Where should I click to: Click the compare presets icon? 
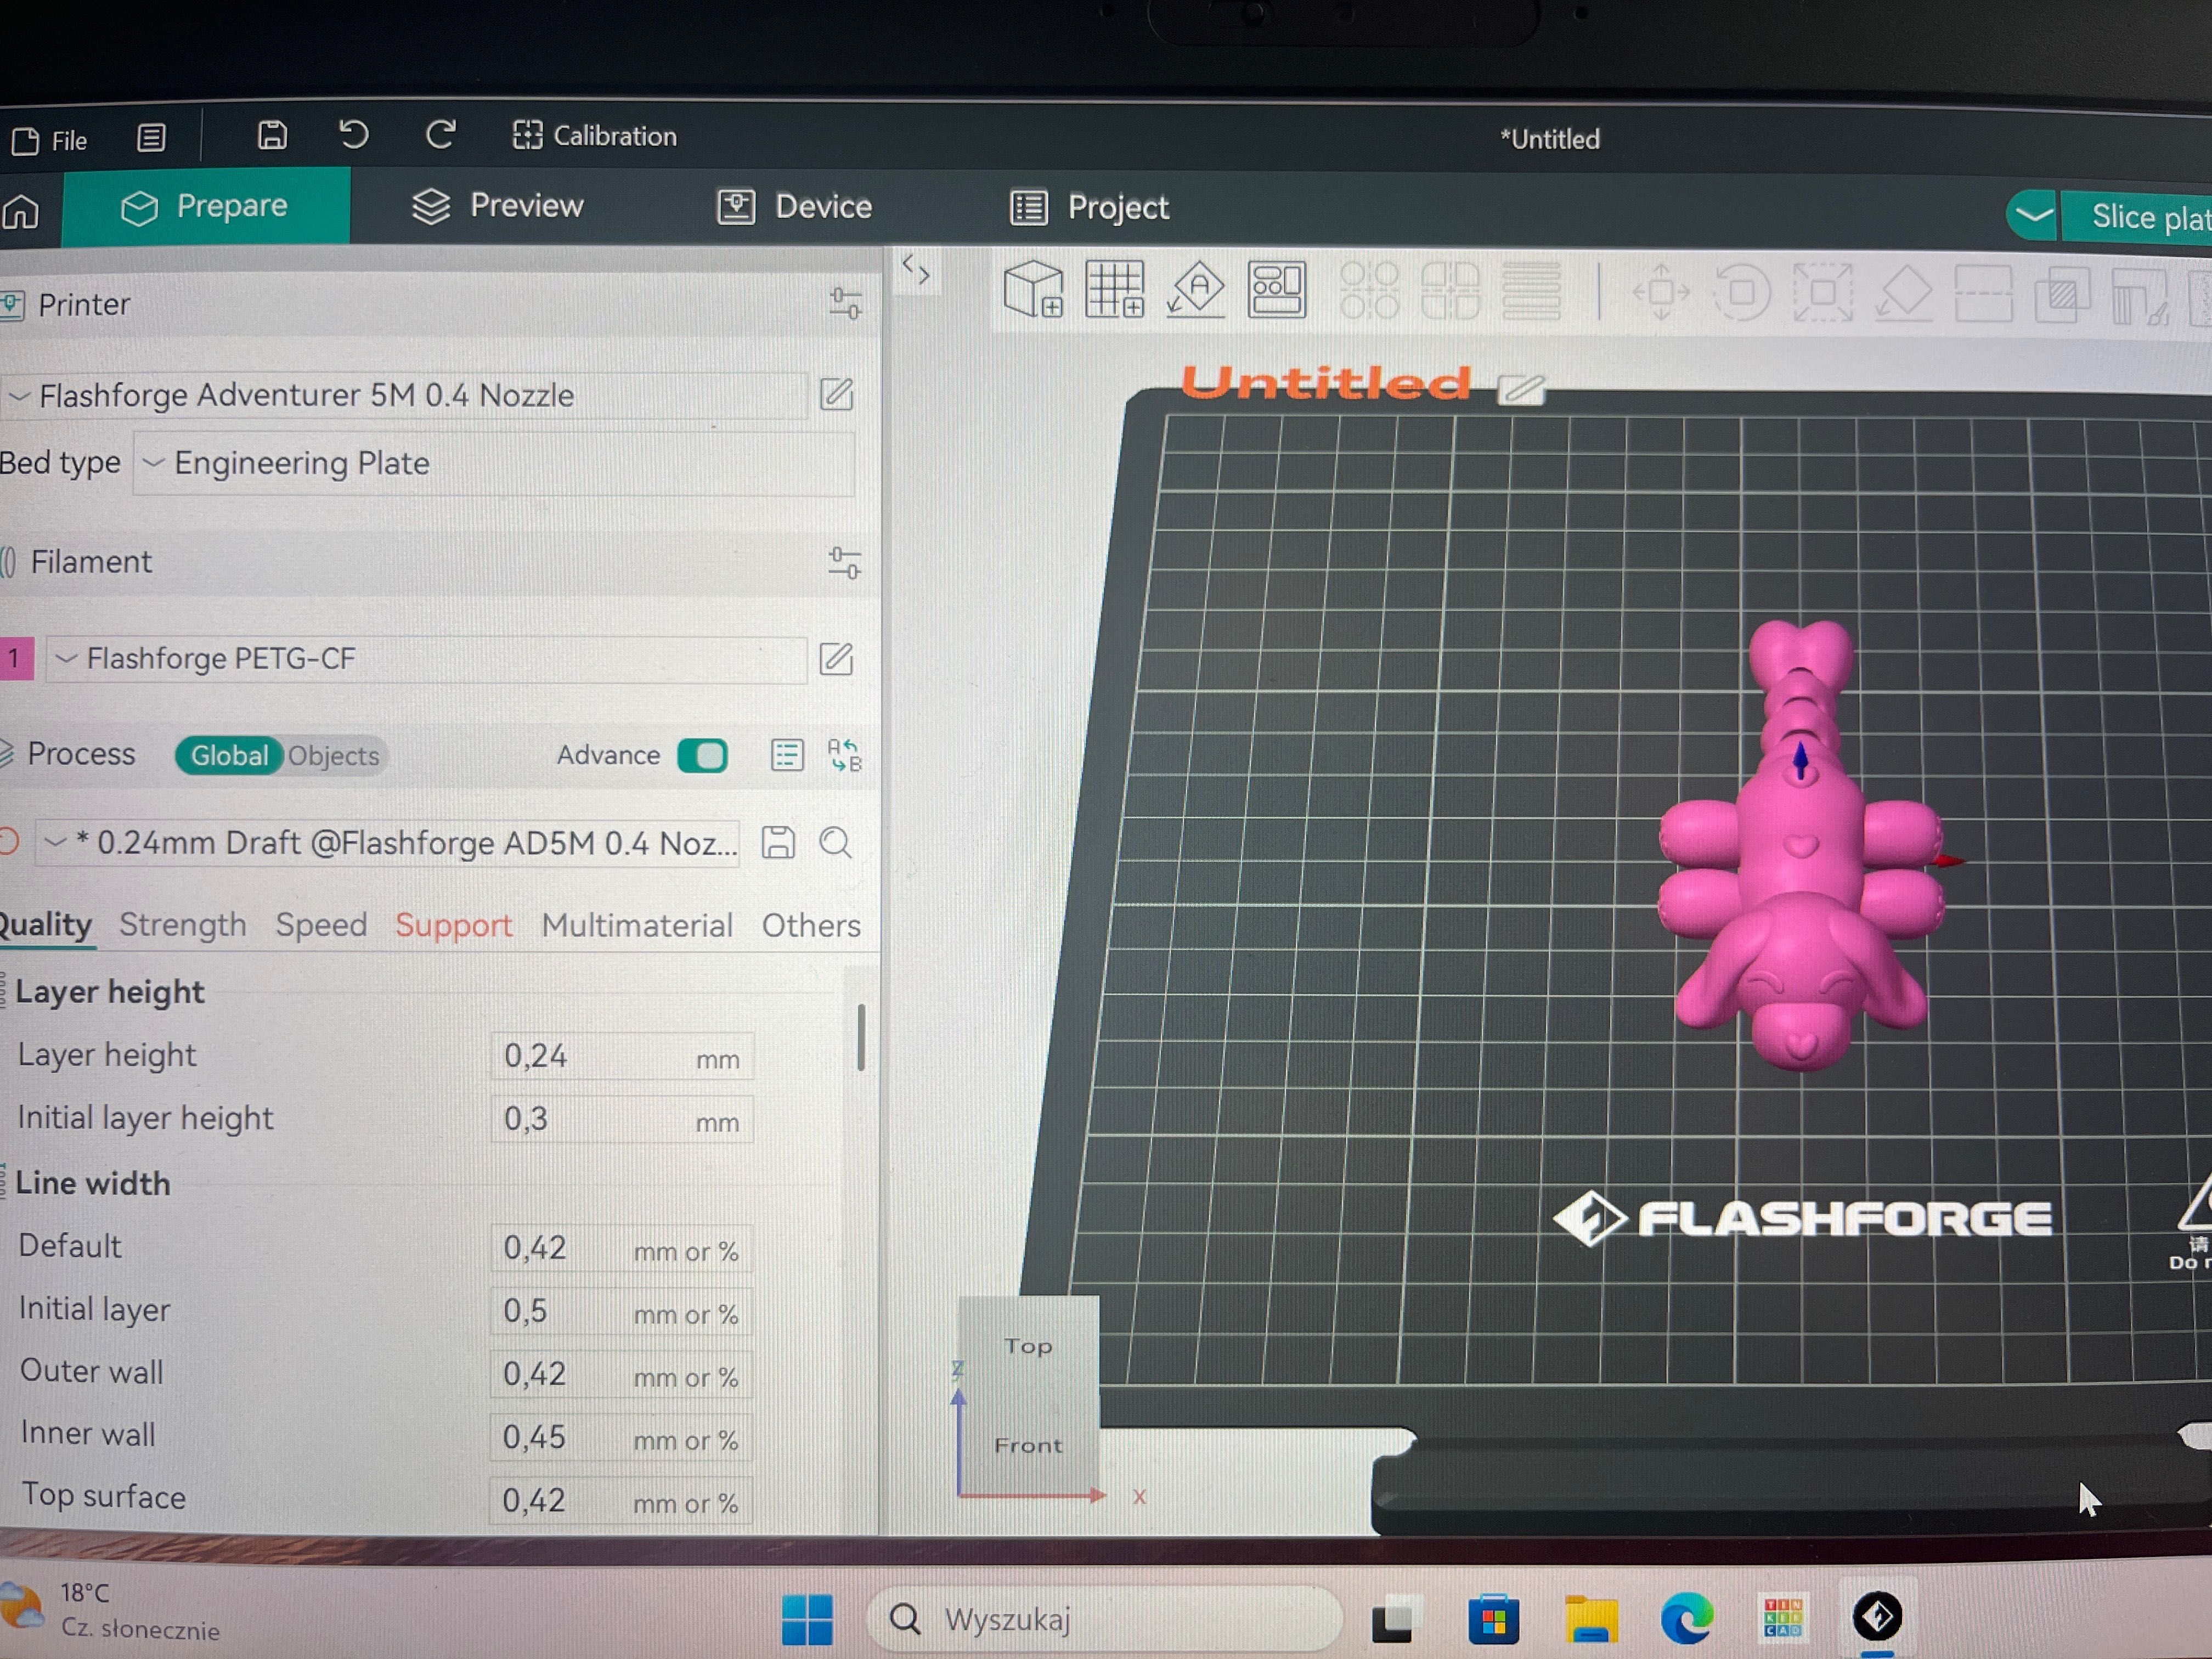(x=845, y=755)
